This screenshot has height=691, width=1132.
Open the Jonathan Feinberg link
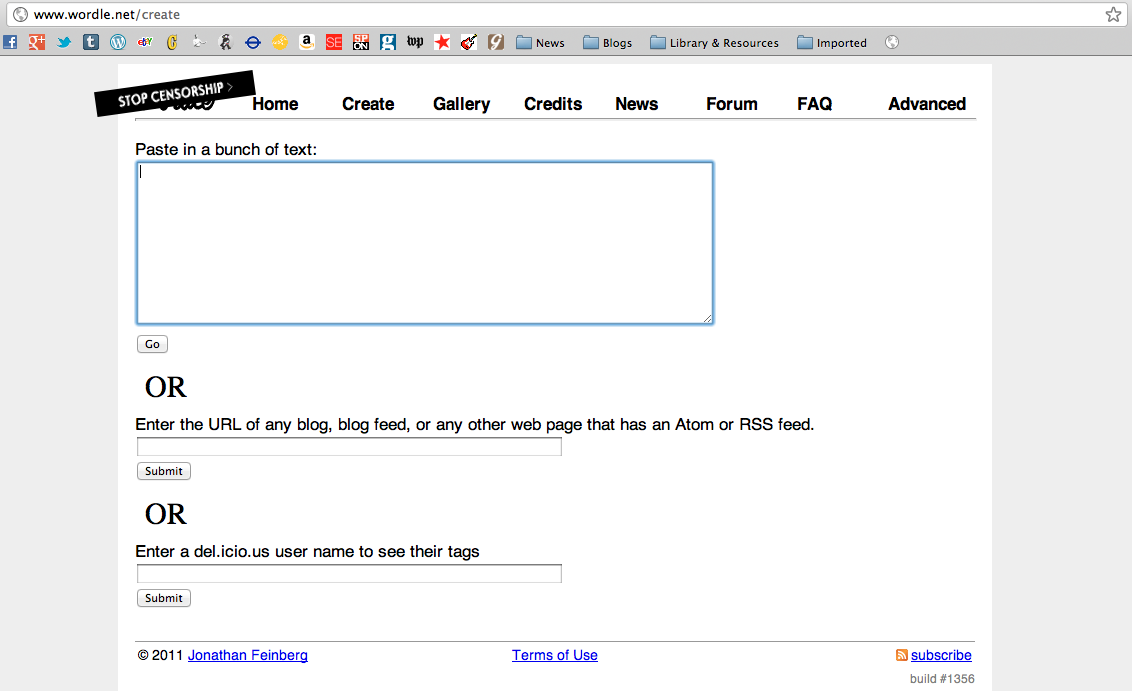248,655
